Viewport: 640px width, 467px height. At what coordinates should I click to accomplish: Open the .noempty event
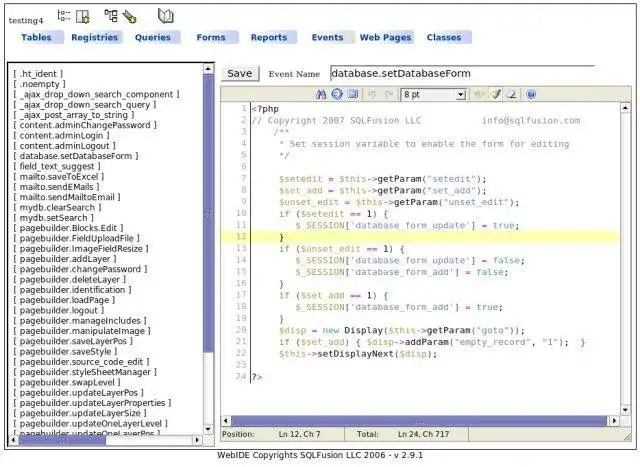(39, 84)
